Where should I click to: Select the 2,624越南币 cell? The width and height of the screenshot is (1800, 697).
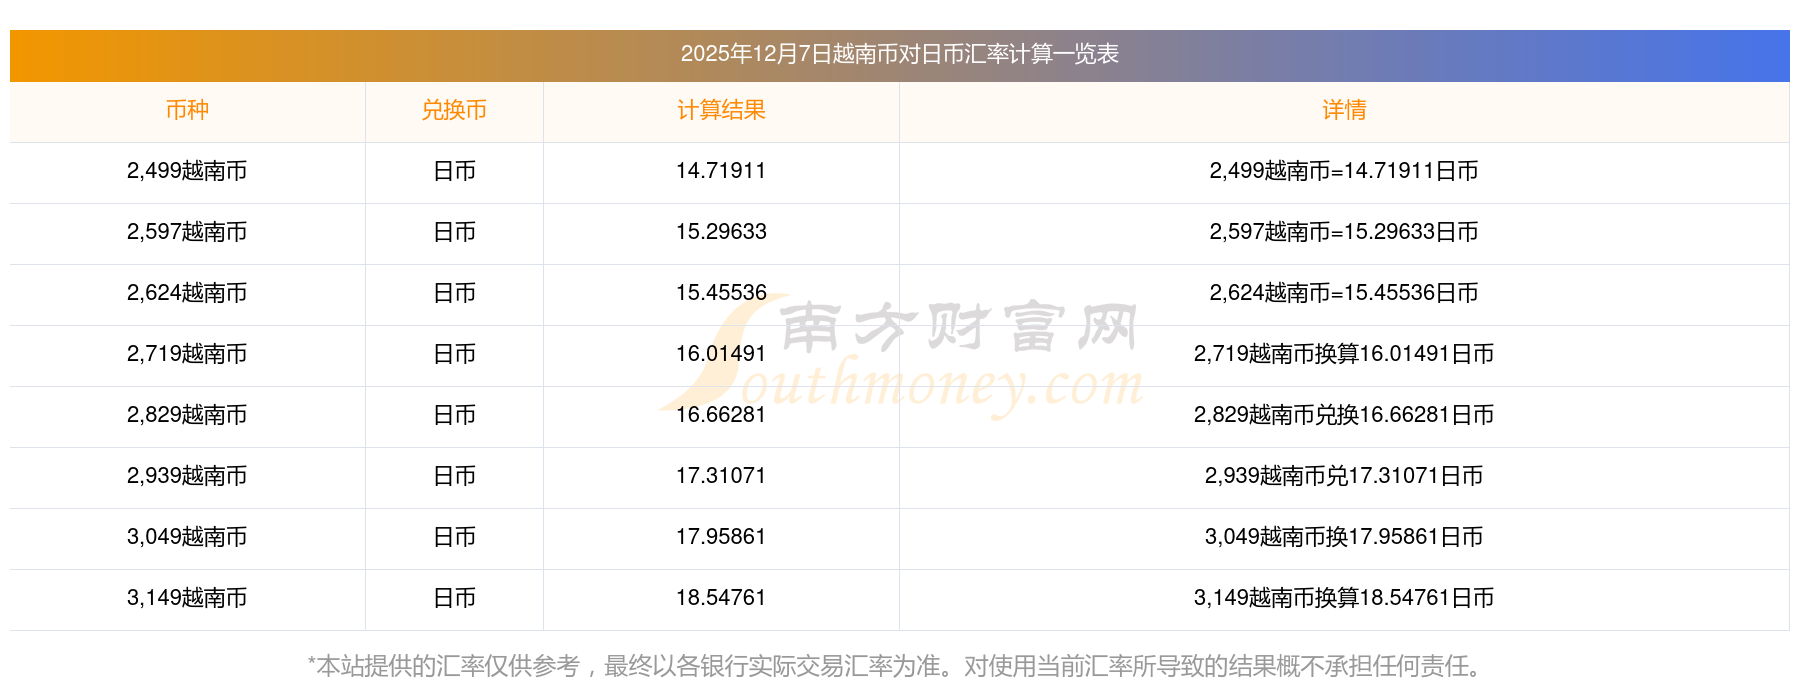(187, 293)
